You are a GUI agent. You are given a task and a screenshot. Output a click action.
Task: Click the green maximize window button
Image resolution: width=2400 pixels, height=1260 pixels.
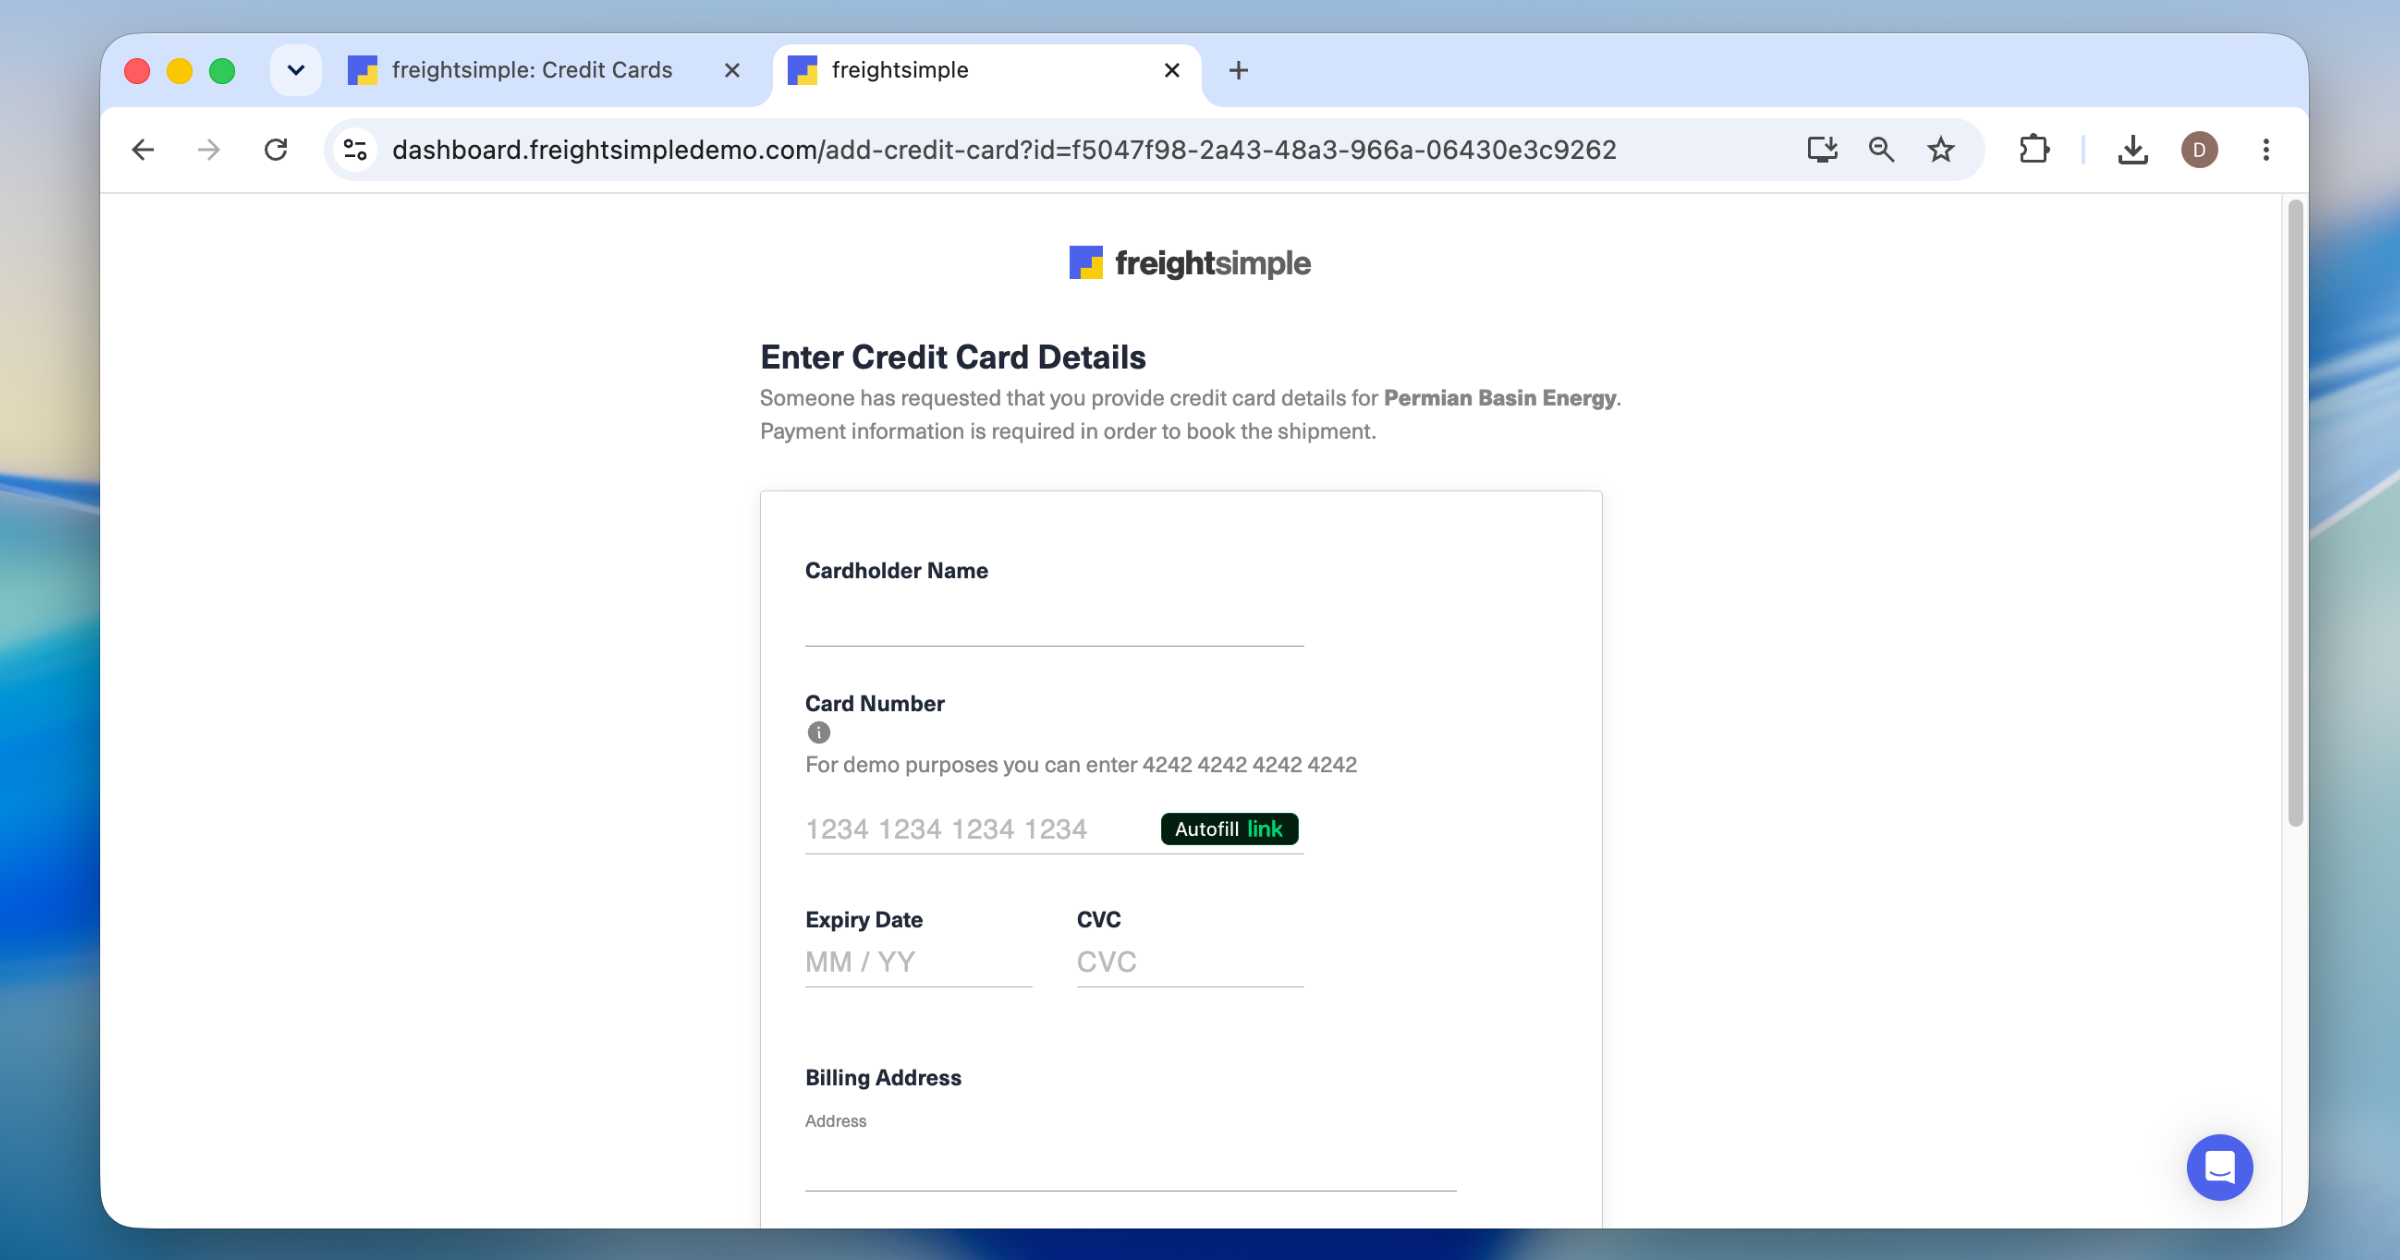click(x=222, y=71)
